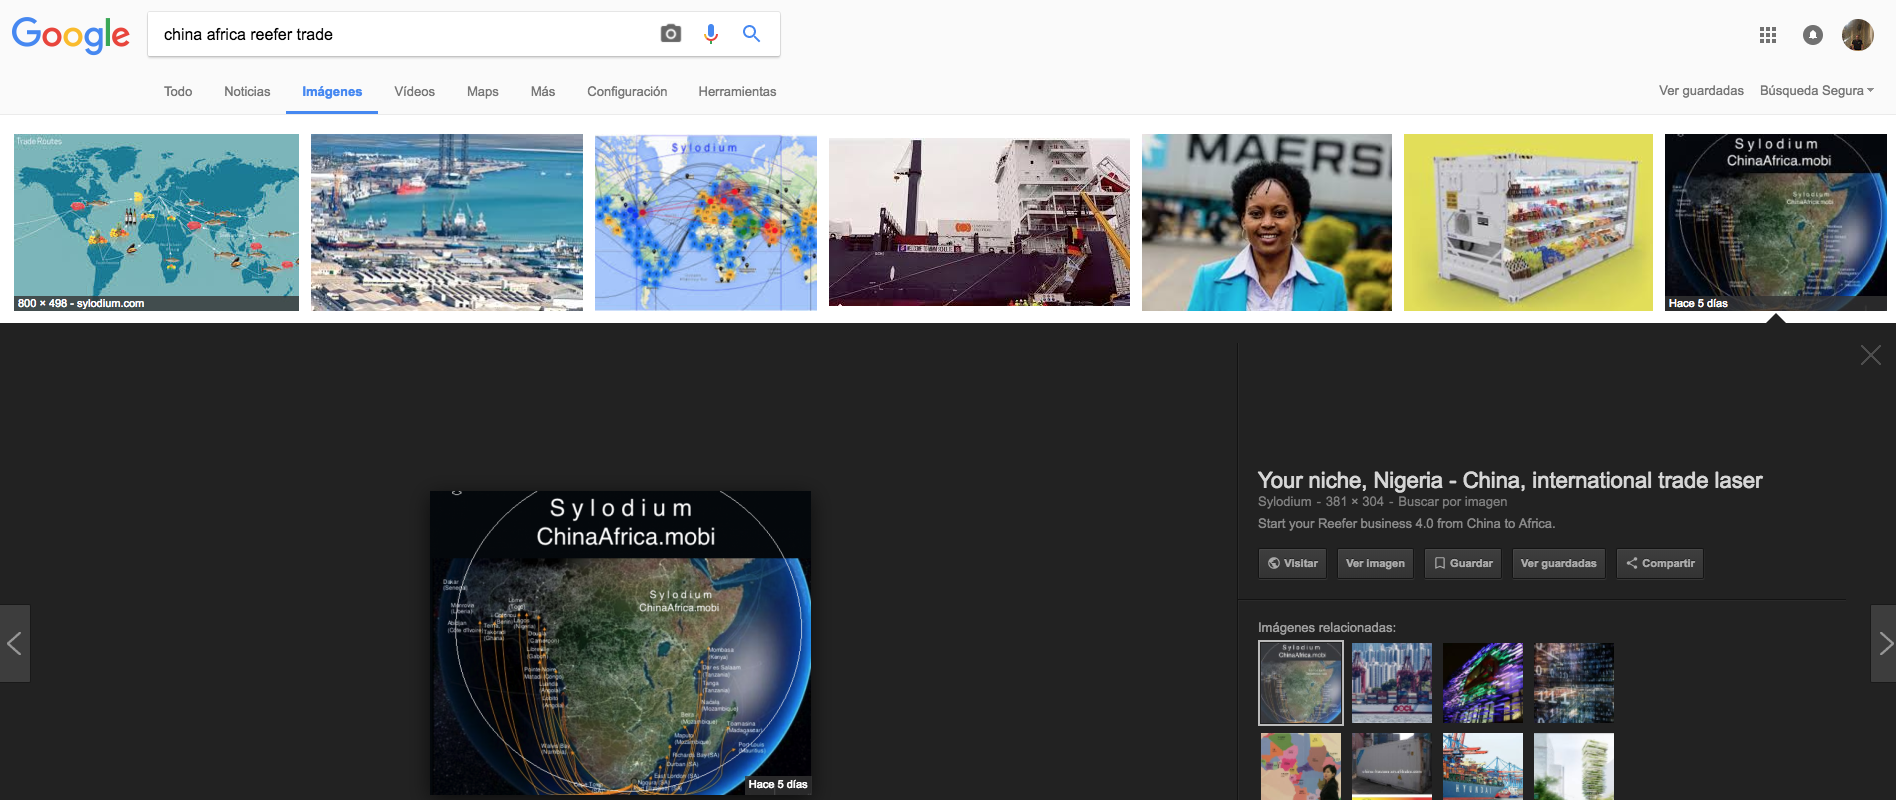Select the Sylodium ChinaAfrica.mobi globe thumbnail
Image resolution: width=1896 pixels, height=800 pixels.
1776,222
